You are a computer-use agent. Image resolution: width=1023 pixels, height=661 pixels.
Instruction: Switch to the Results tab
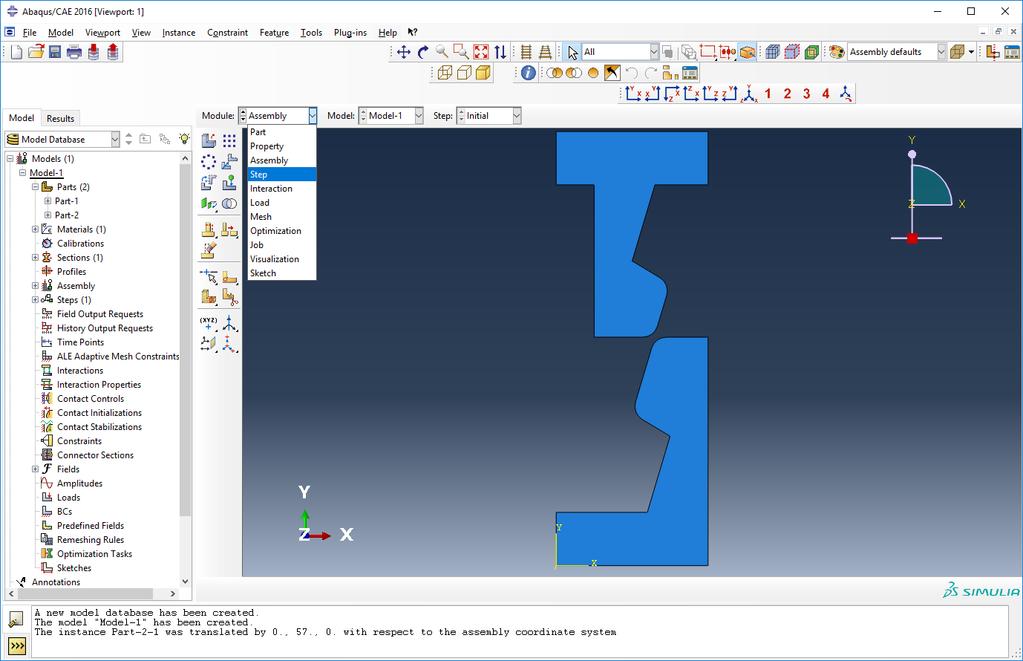tap(60, 118)
